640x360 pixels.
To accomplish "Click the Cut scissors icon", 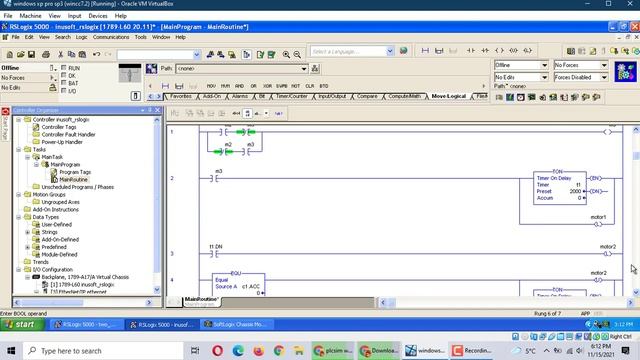I will pos(60,54).
